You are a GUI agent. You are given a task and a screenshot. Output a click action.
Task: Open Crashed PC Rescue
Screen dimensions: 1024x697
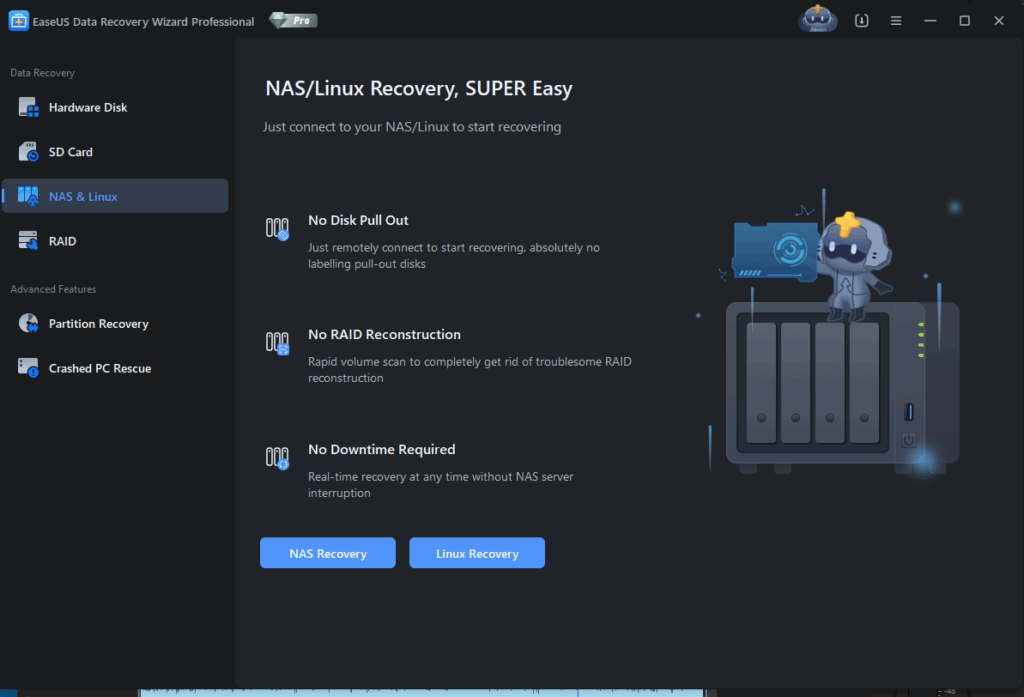pos(115,368)
